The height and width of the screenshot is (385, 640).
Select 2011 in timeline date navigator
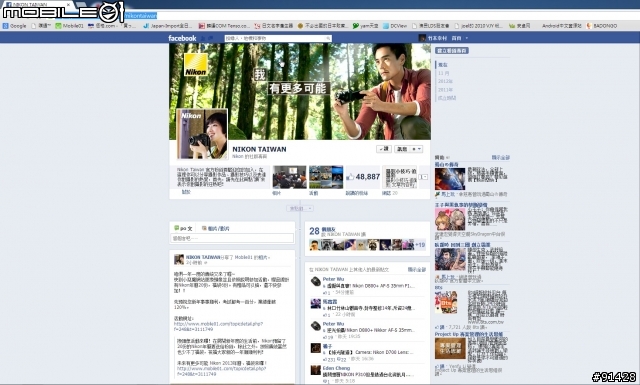pos(445,89)
